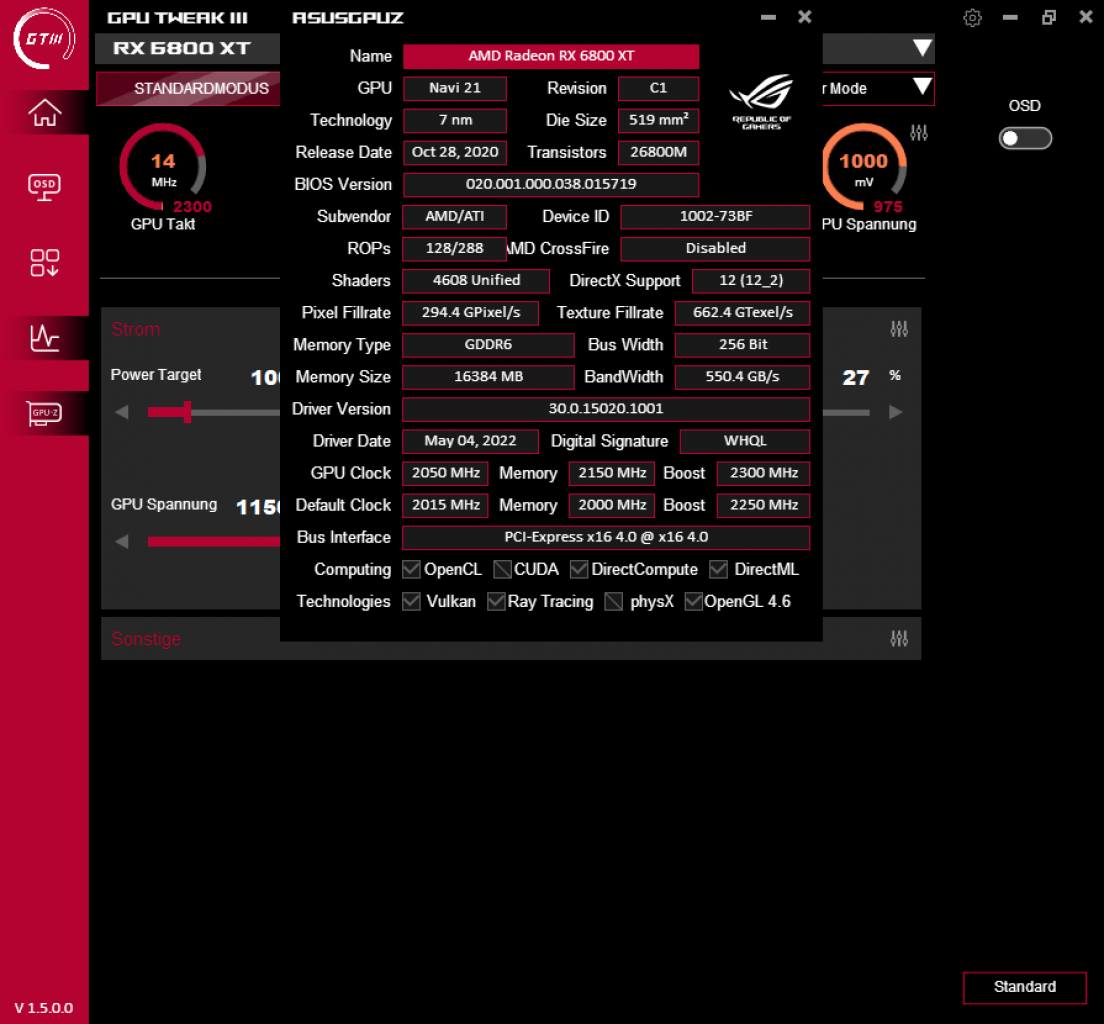Click the 256 Bit bus width value
Image resolution: width=1104 pixels, height=1024 pixels.
[x=743, y=345]
